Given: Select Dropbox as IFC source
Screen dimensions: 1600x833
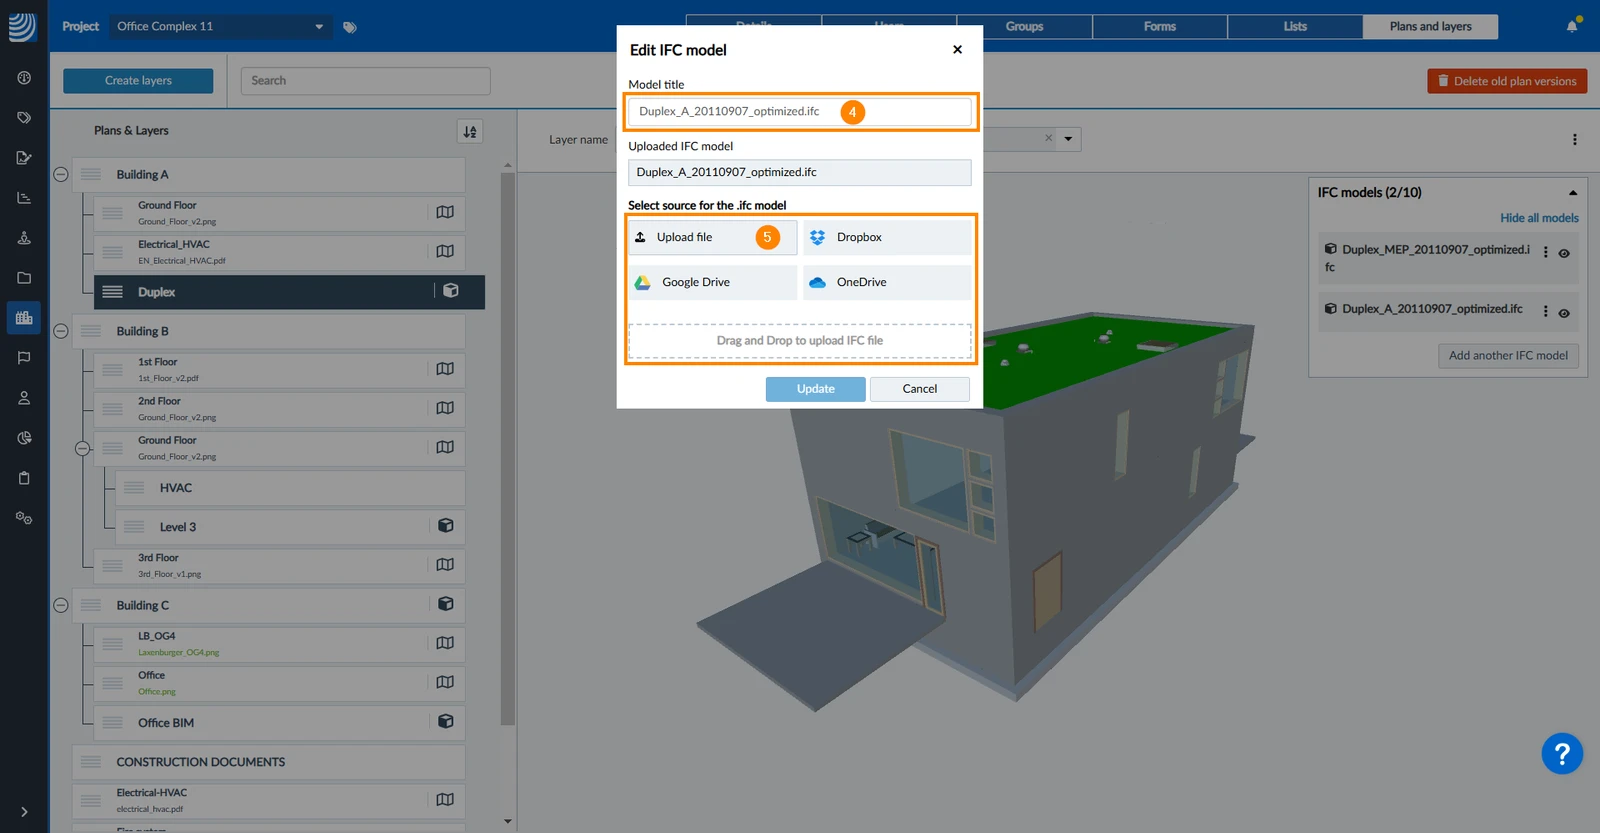Looking at the screenshot, I should point(887,237).
